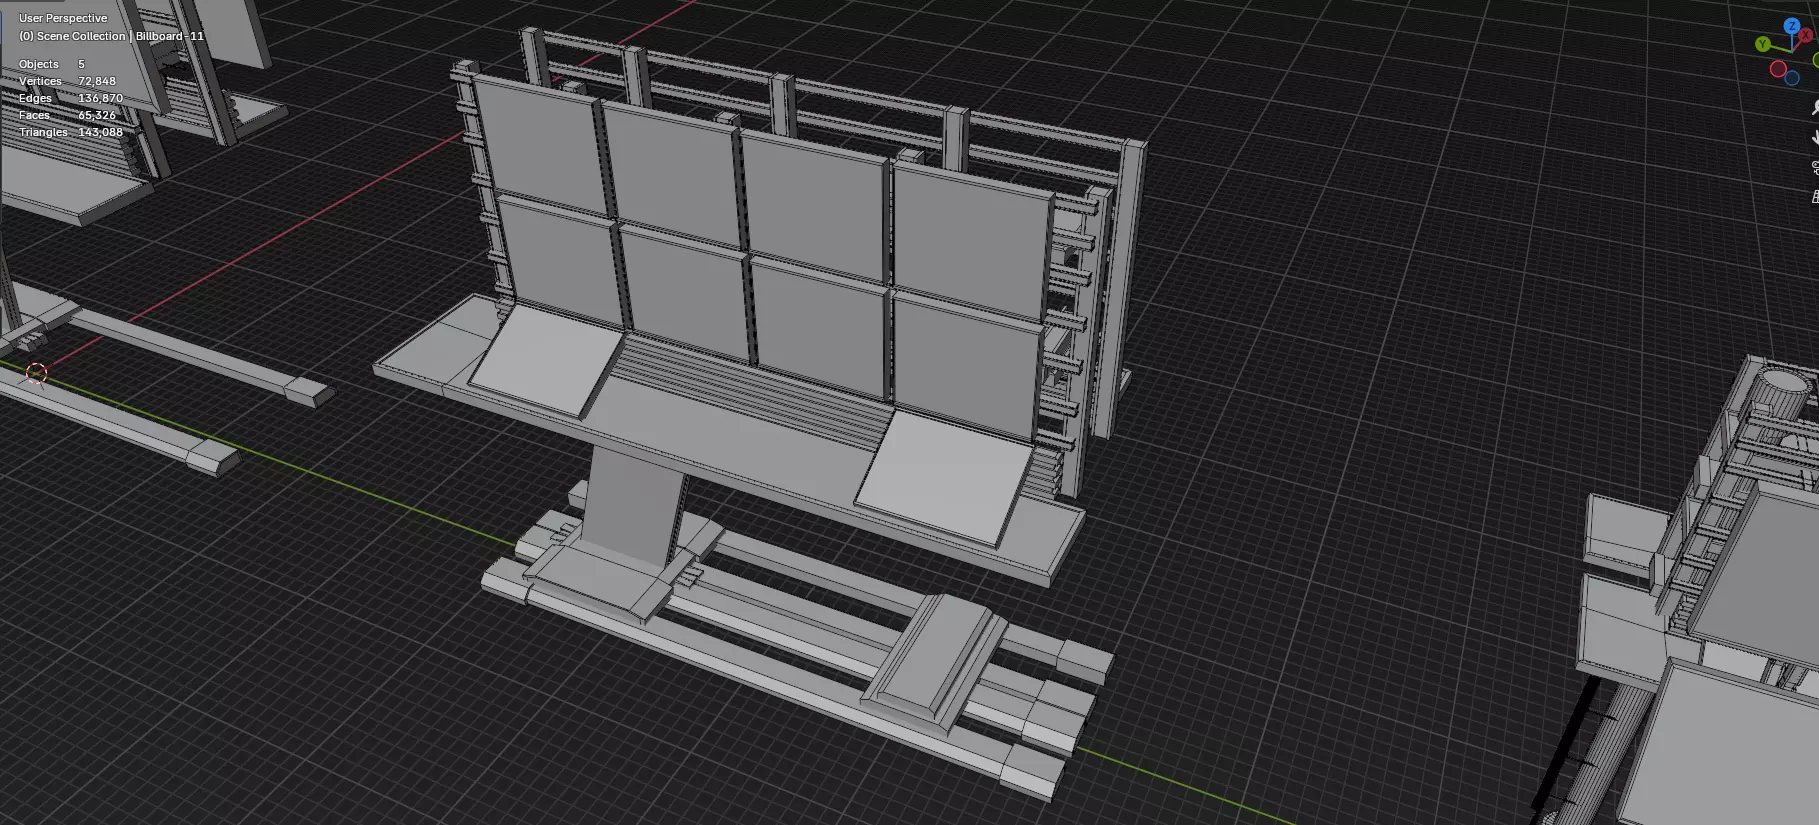1819x825 pixels.
Task: Snap view to green Y axis
Action: [x=1763, y=44]
